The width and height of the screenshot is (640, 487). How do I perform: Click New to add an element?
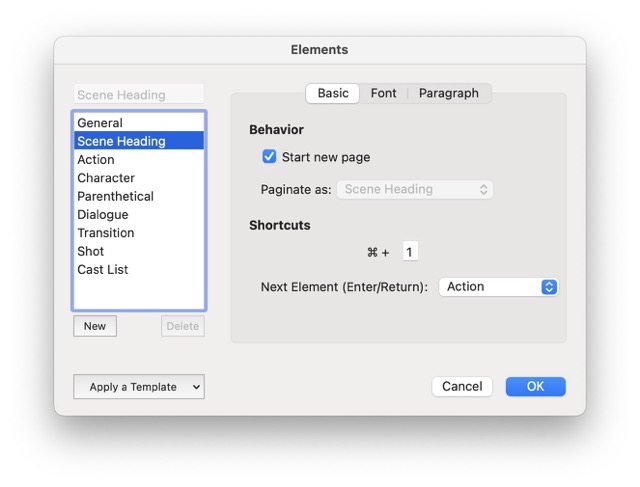coord(95,326)
